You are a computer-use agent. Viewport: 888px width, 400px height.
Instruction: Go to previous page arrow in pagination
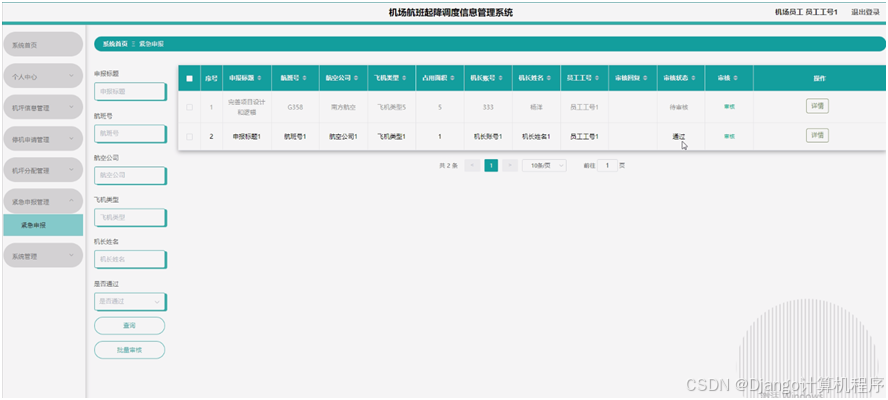tap(472, 165)
